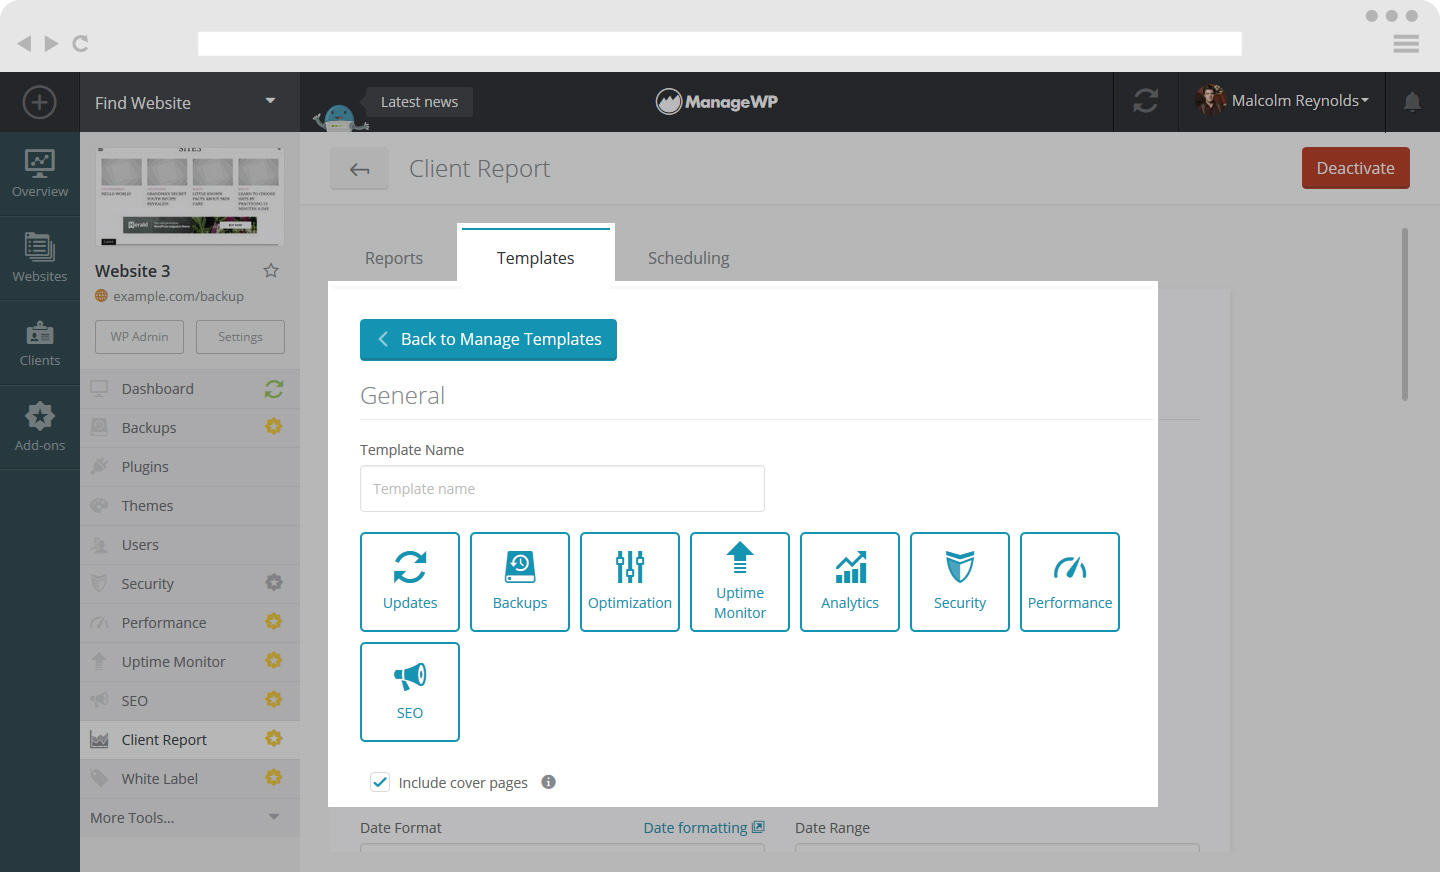Click the browser address bar

click(720, 43)
